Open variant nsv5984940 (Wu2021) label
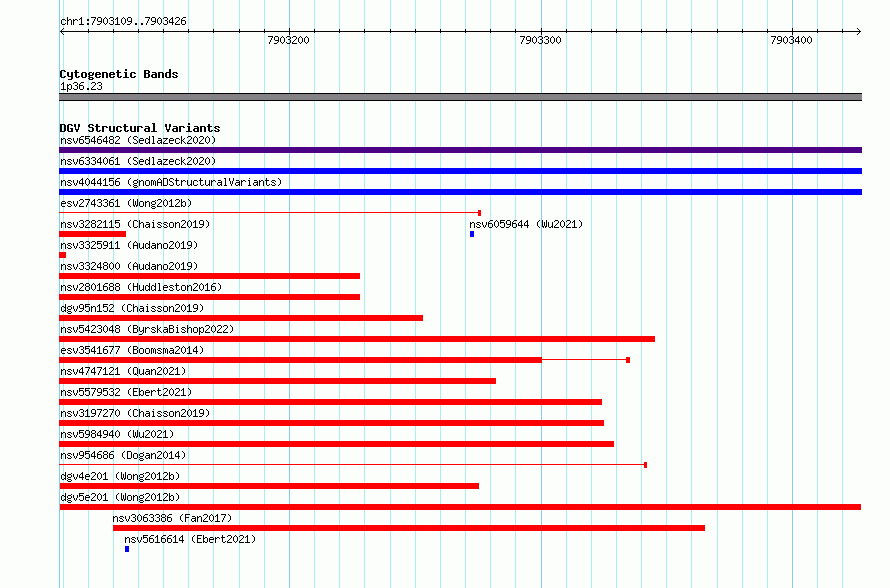The width and height of the screenshot is (890, 588). pyautogui.click(x=117, y=434)
